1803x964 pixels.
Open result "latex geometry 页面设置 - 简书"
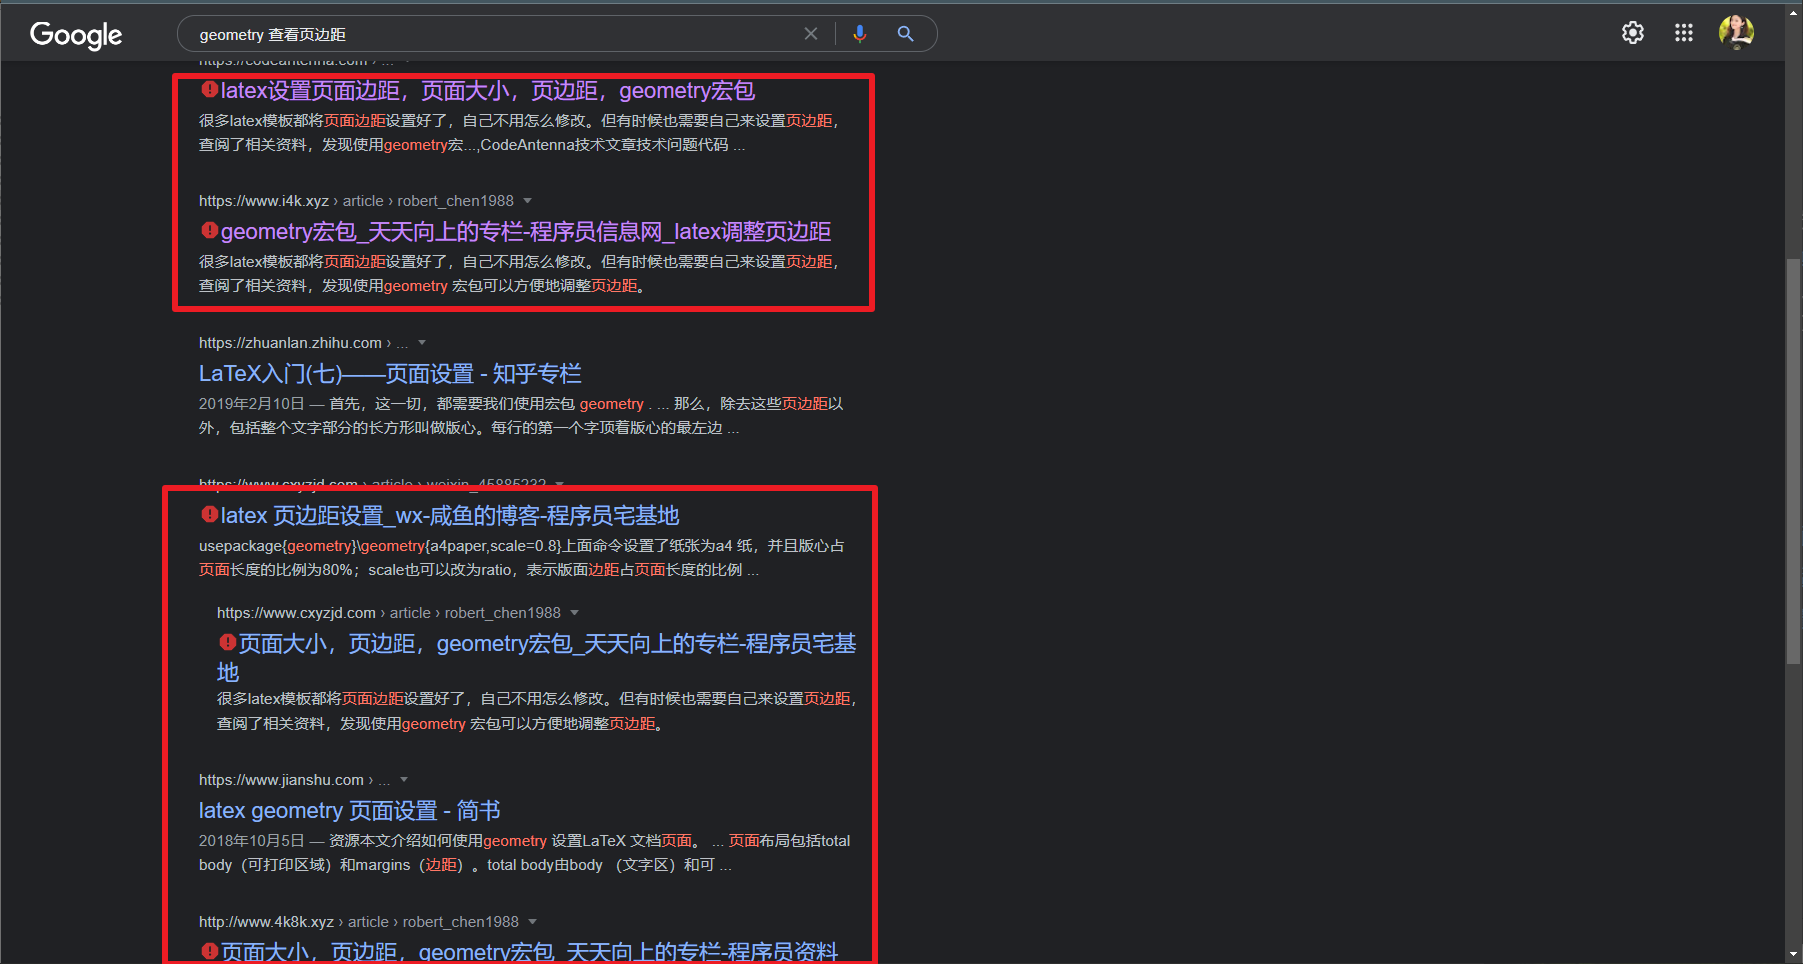(x=350, y=811)
